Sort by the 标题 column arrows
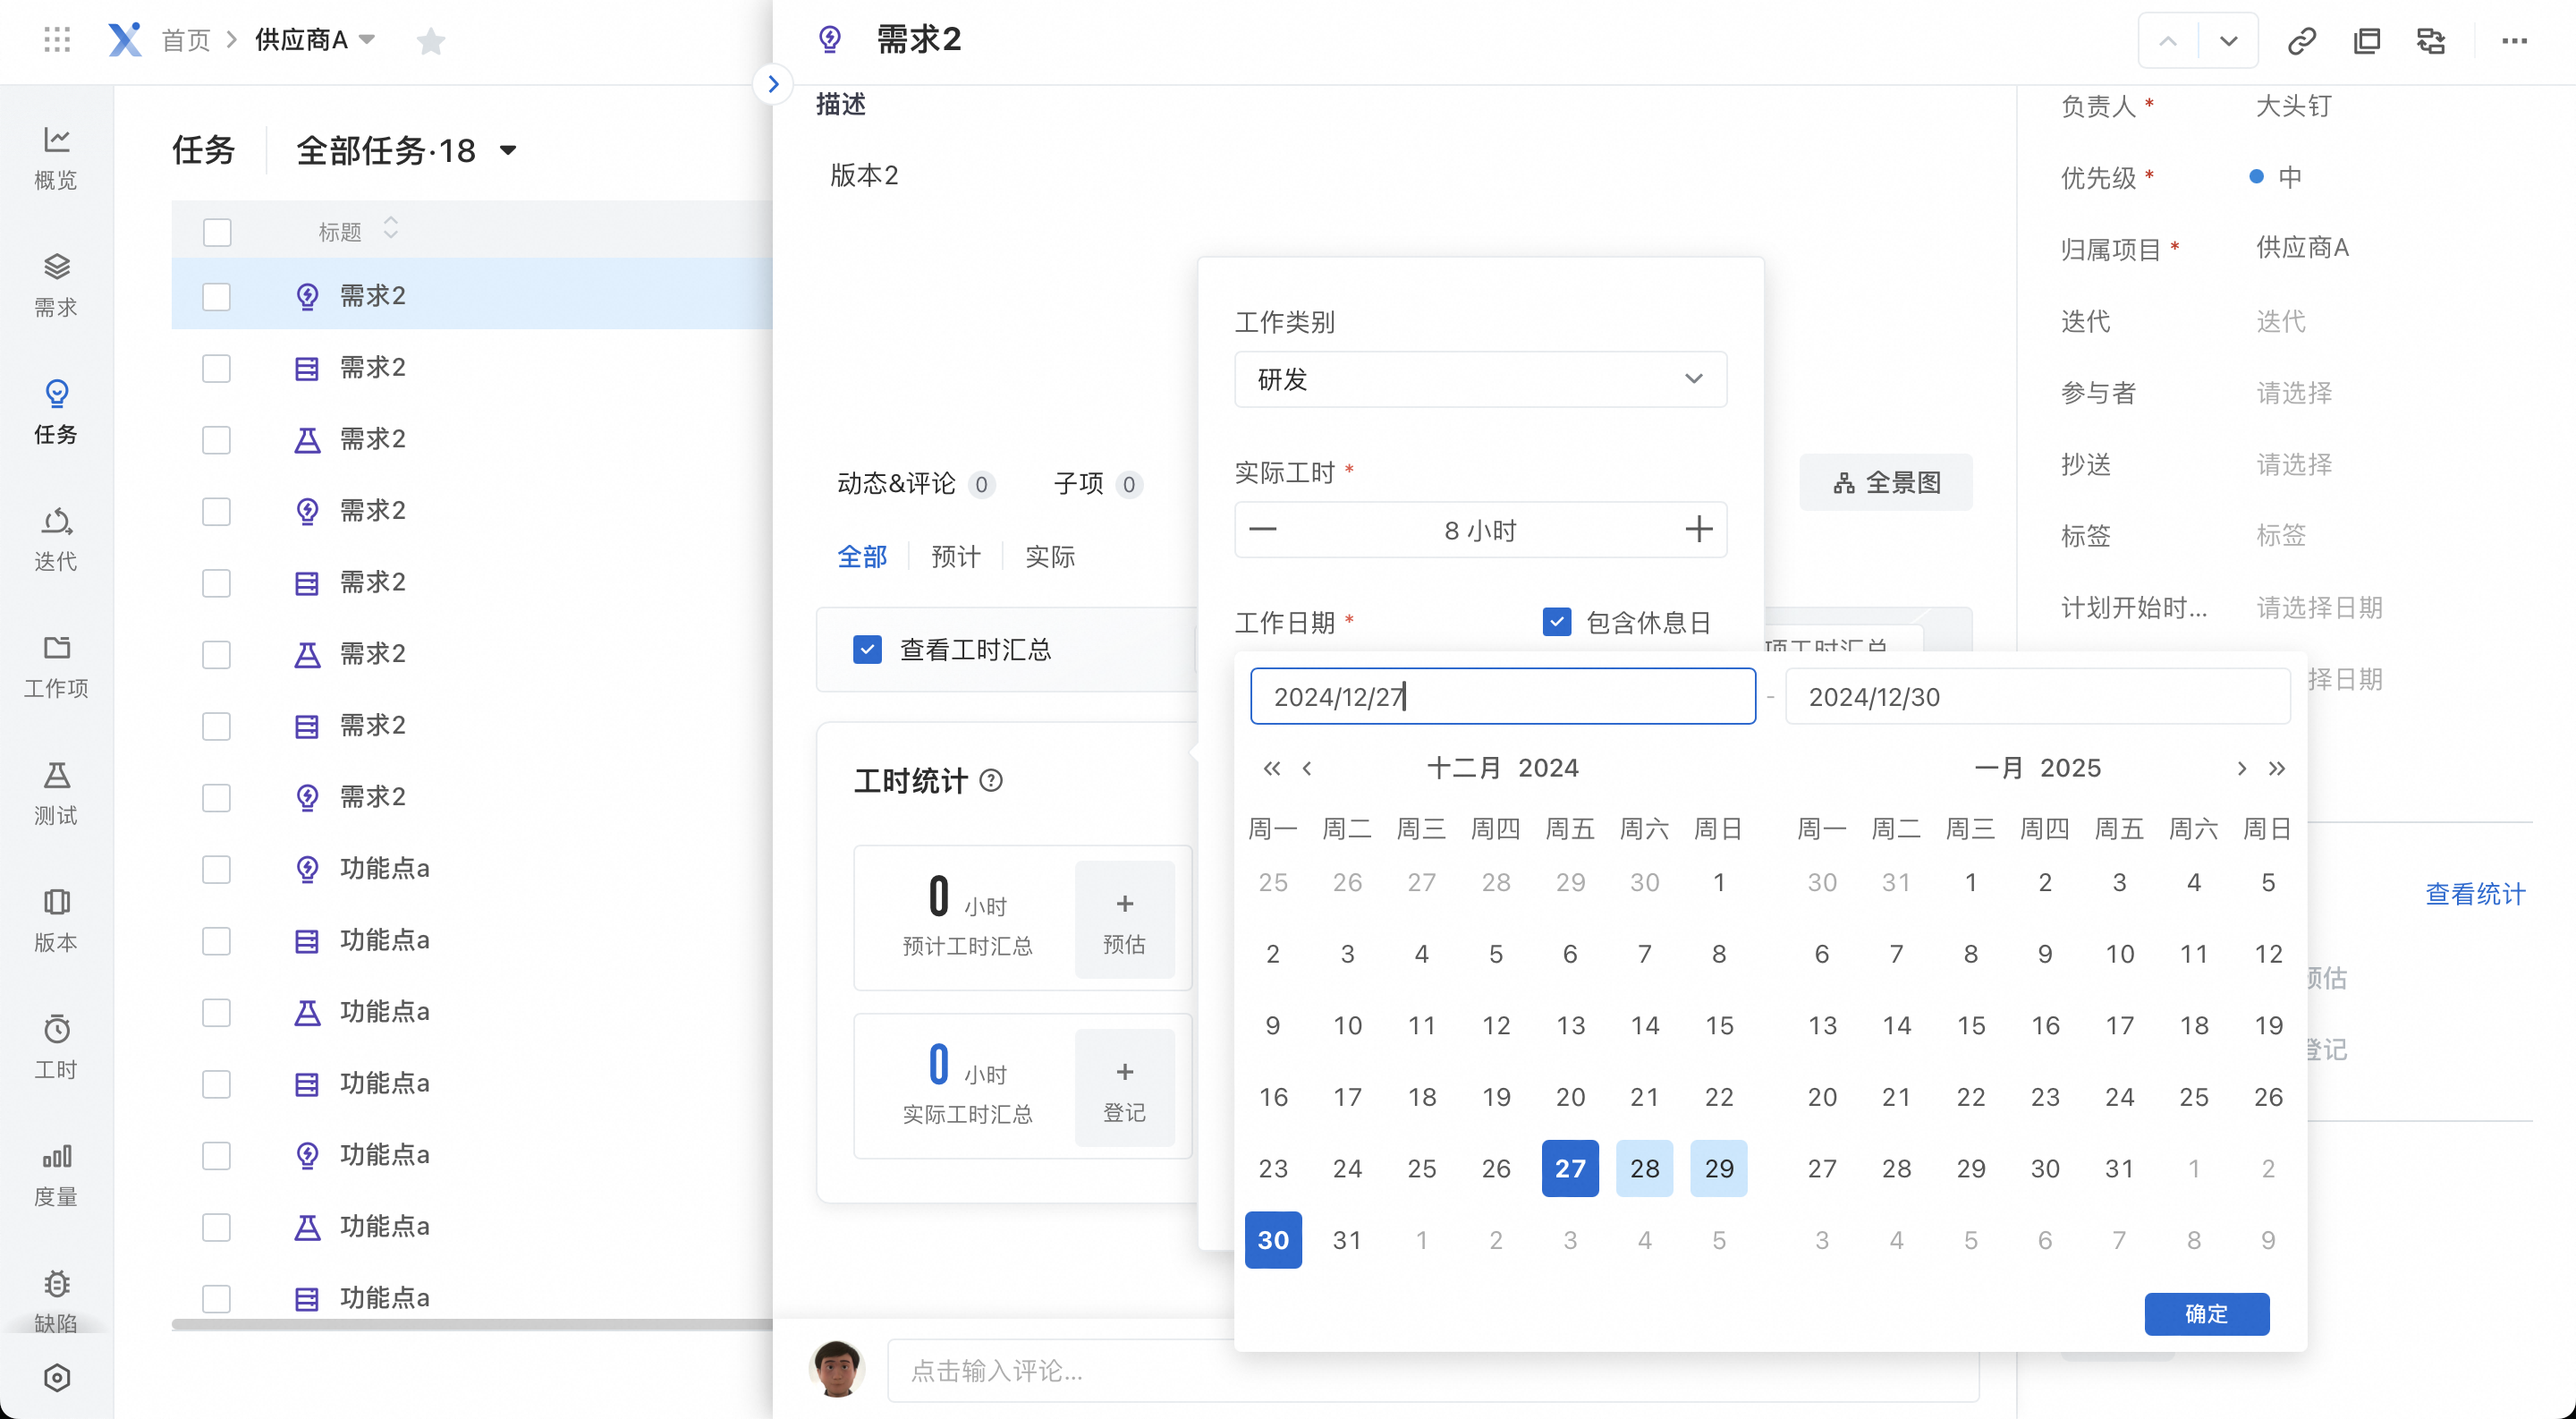The image size is (2576, 1419). pos(391,229)
